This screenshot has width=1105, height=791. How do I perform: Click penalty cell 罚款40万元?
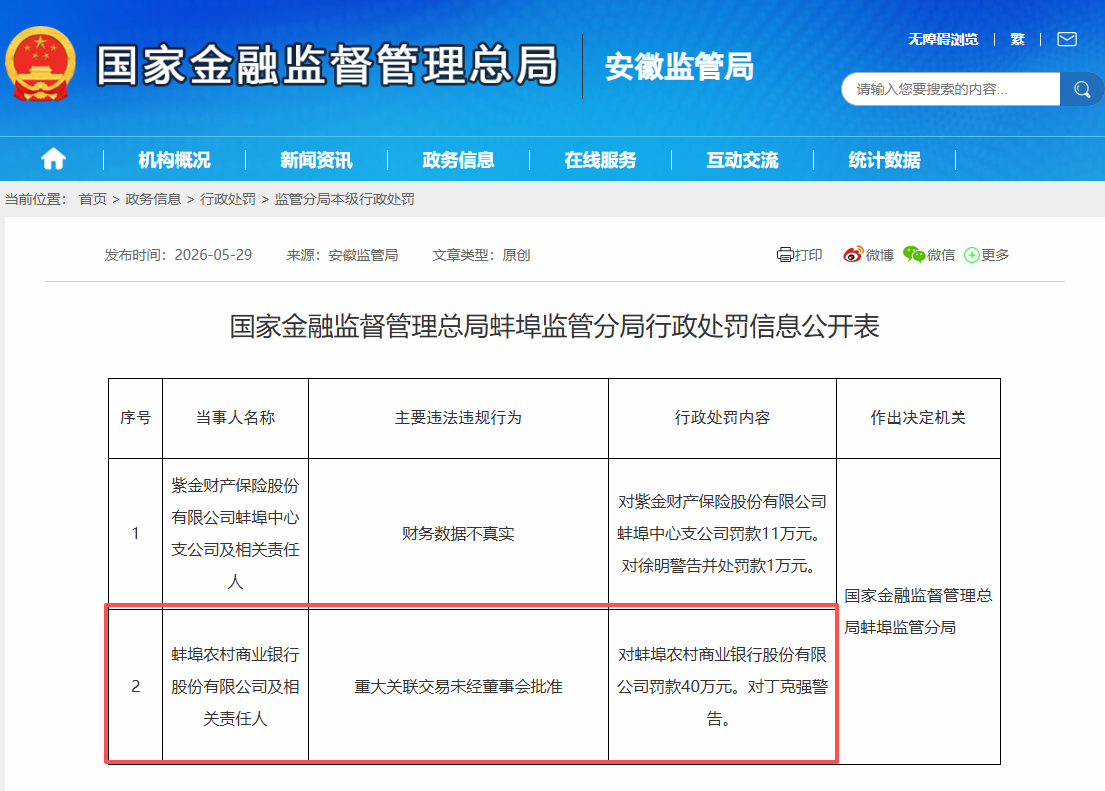click(x=722, y=686)
